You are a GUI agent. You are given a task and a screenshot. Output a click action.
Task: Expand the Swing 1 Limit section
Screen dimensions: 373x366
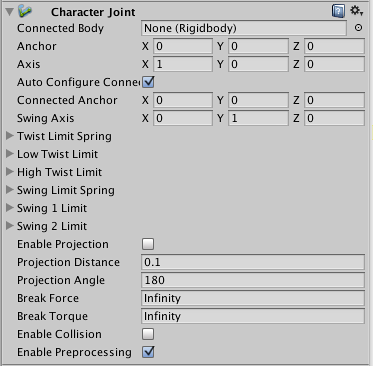(x=10, y=208)
